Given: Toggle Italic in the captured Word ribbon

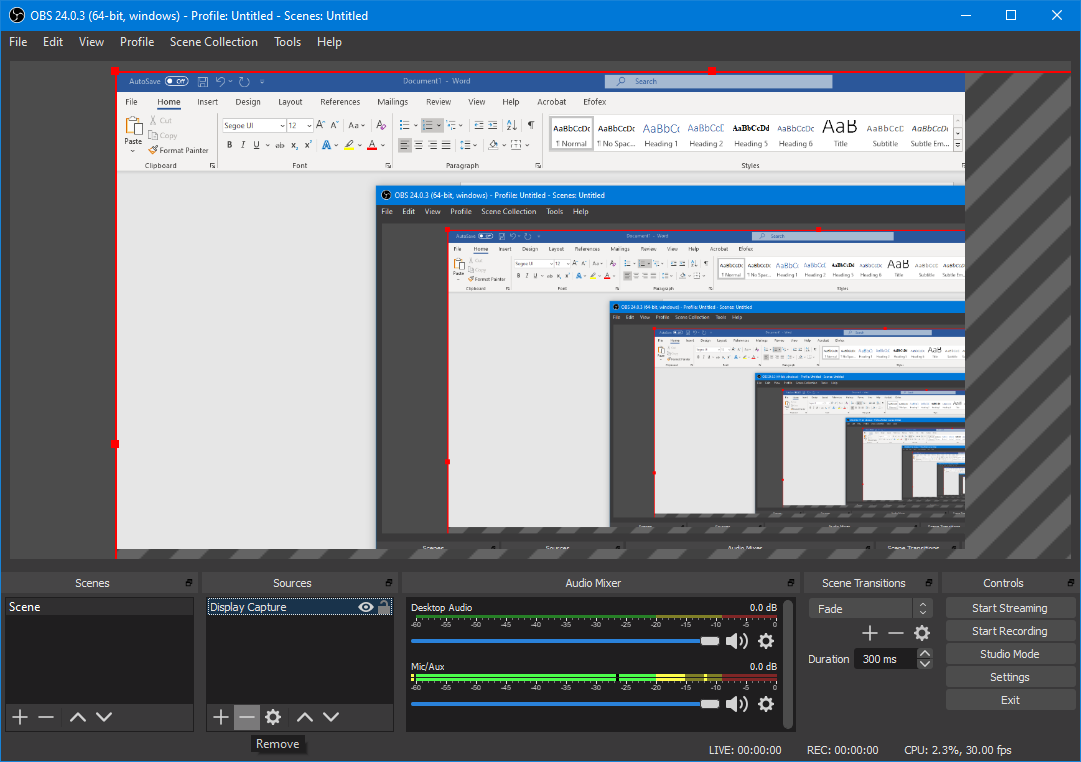Looking at the screenshot, I should point(243,145).
